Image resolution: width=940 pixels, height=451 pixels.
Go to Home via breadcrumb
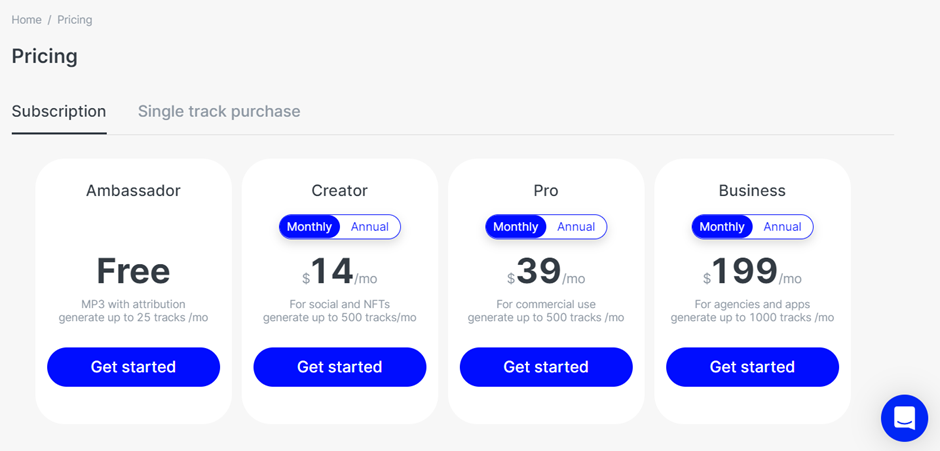(x=26, y=20)
